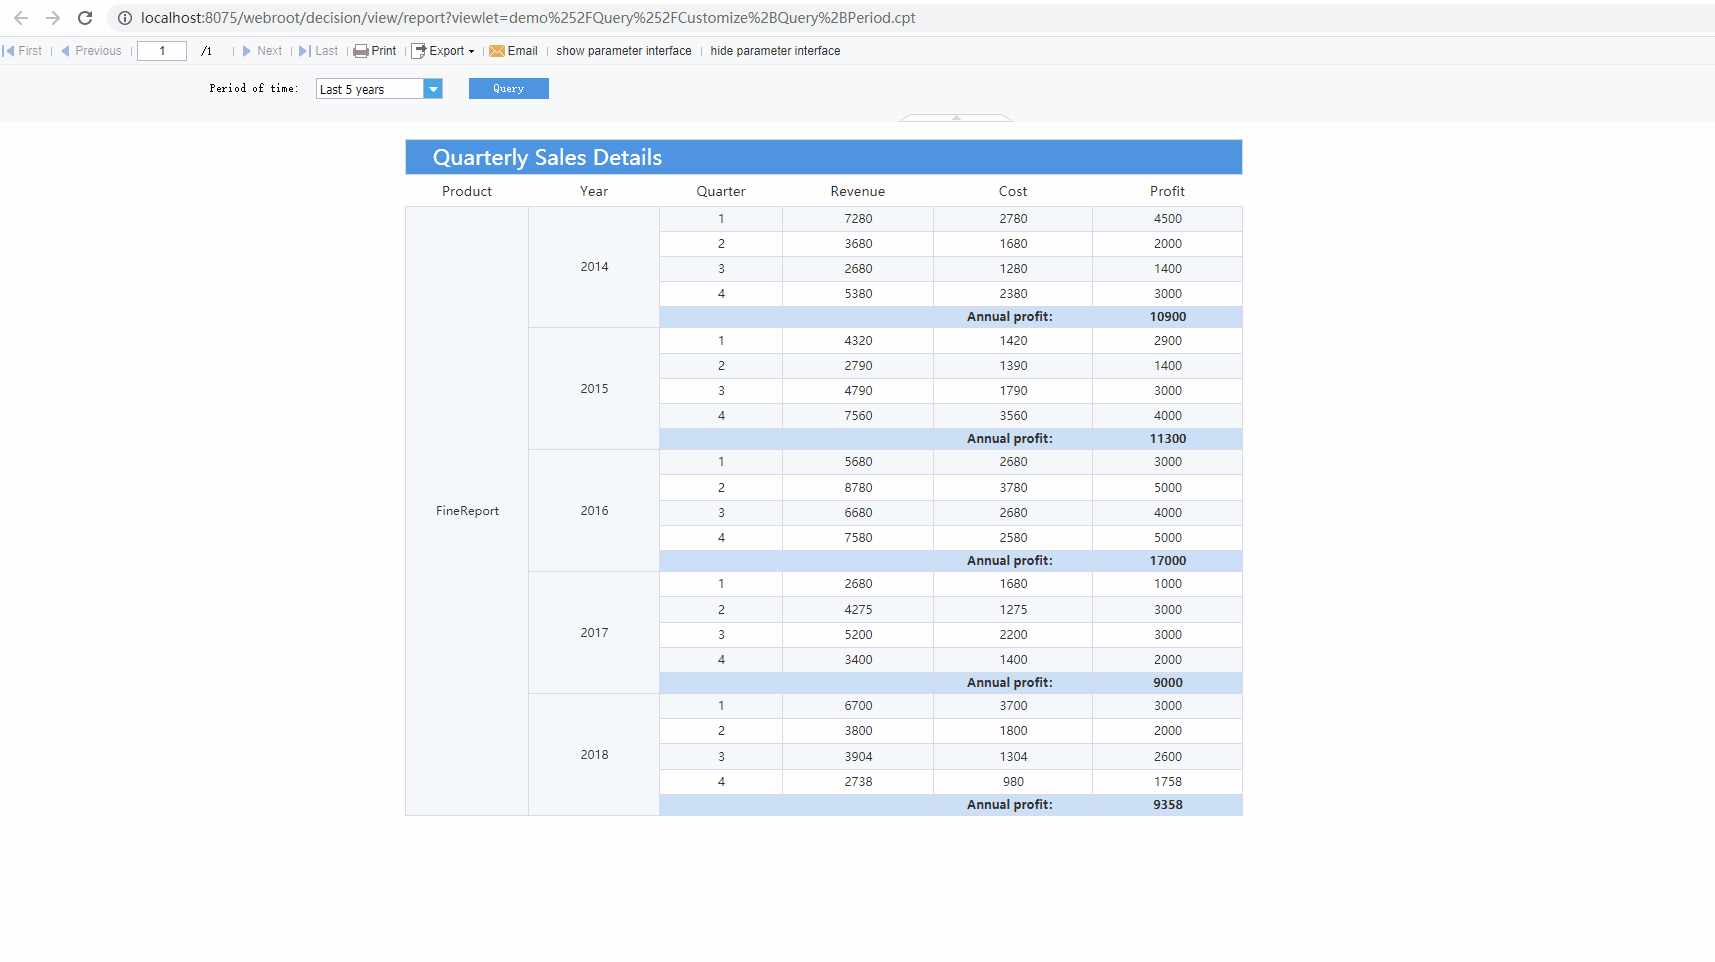Screen dimensions: 1715x962
Task: View site information icon in address bar
Action: 125,18
